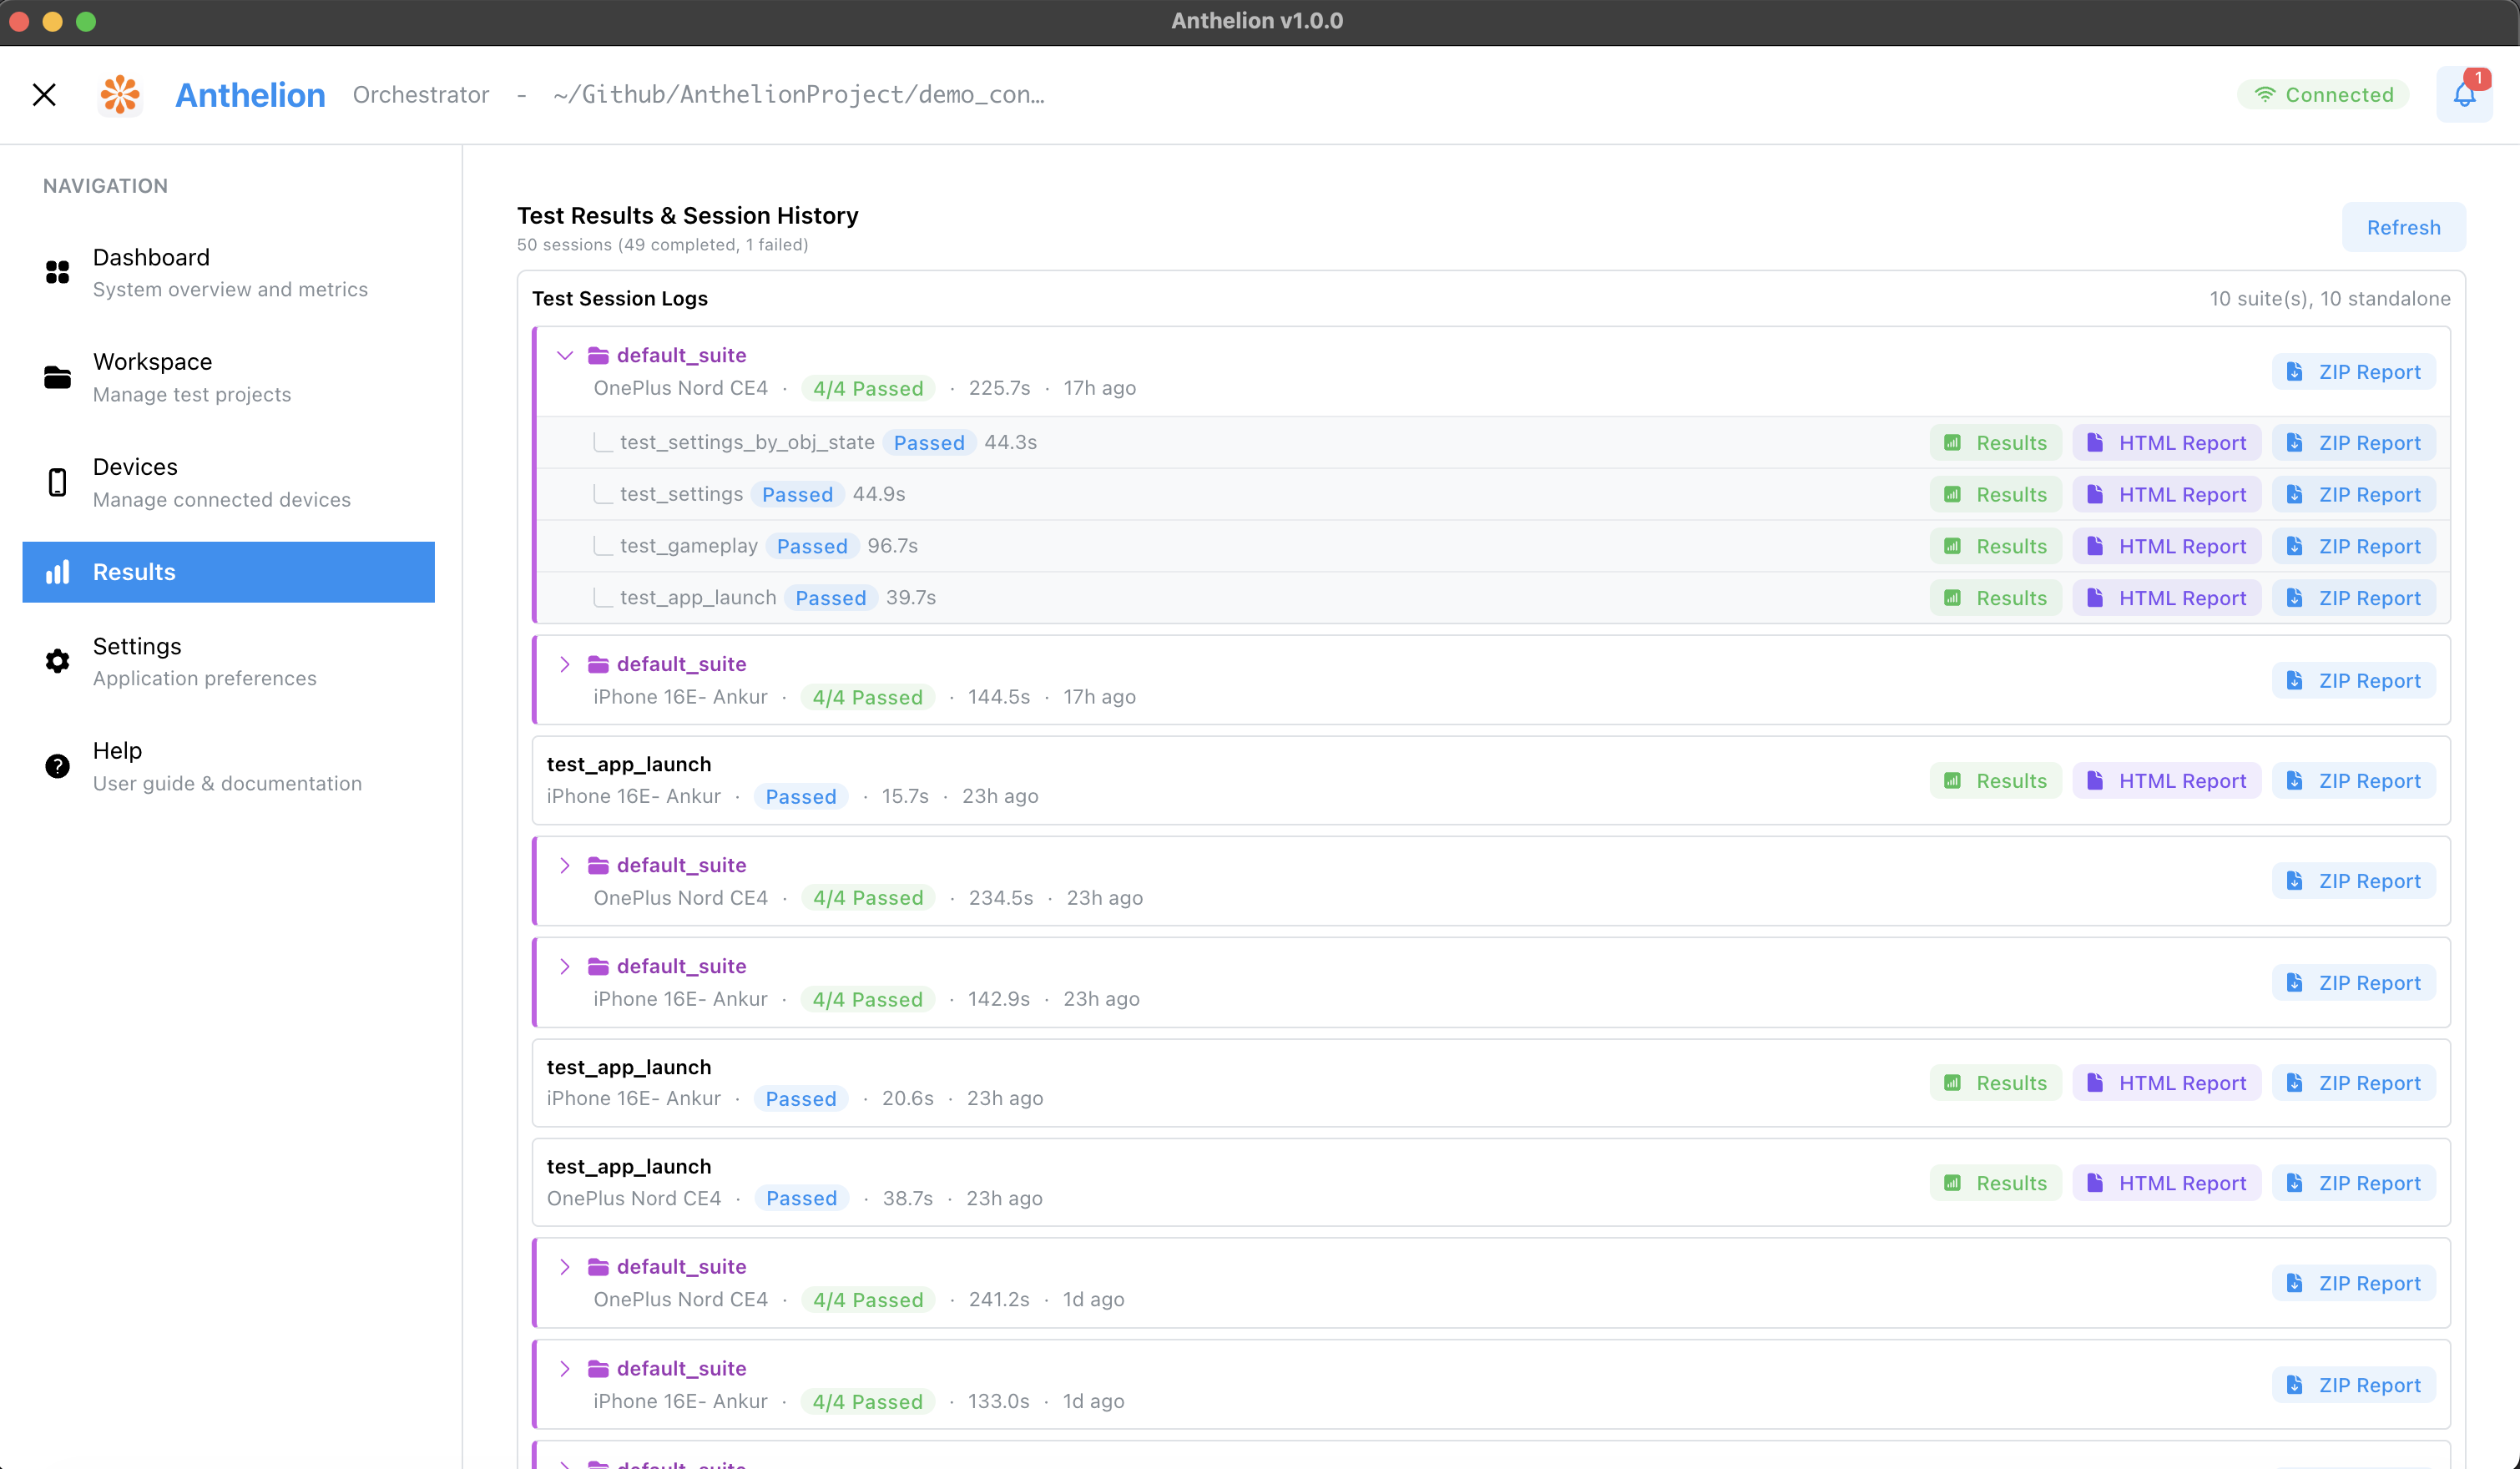
Task: Expand the default_suite with 234.5s duration
Action: [x=565, y=865]
